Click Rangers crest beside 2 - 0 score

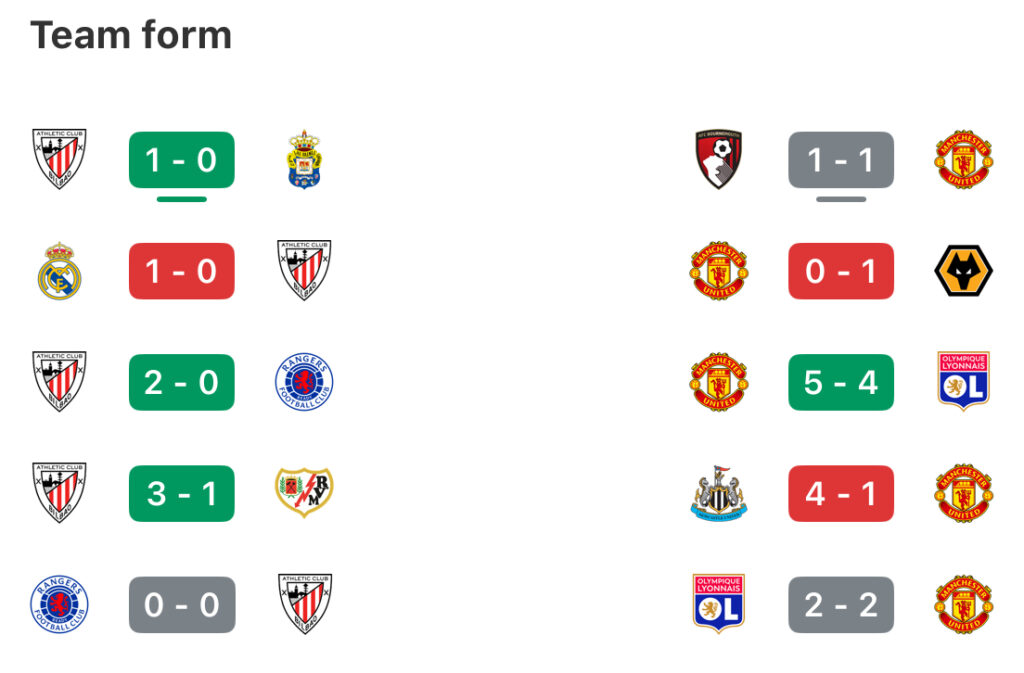pos(304,382)
